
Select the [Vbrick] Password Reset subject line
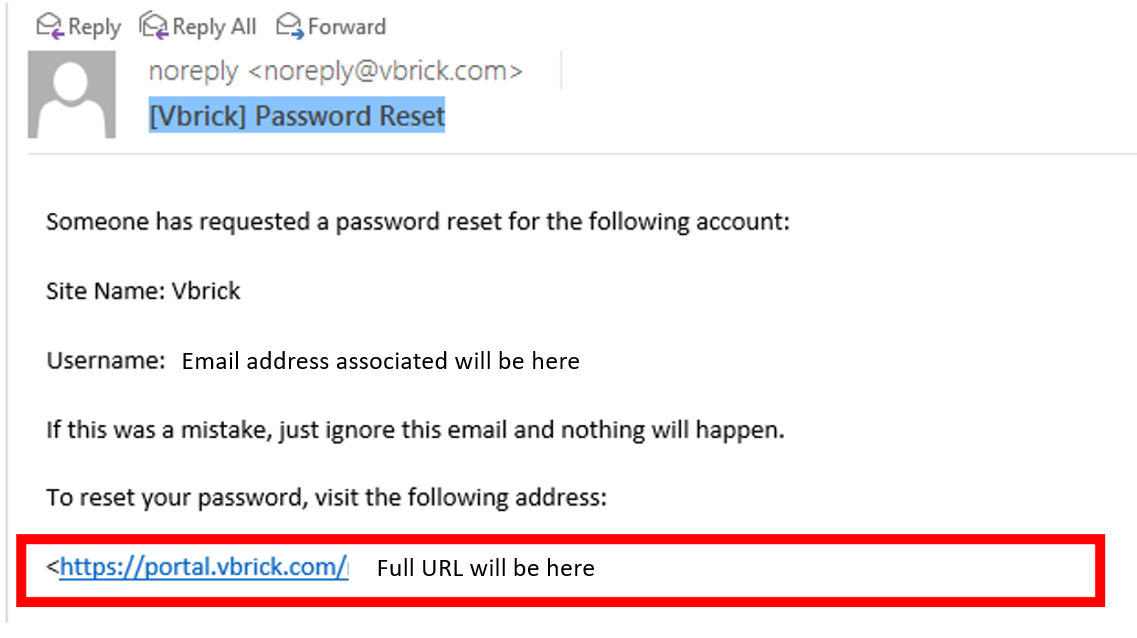[x=297, y=116]
